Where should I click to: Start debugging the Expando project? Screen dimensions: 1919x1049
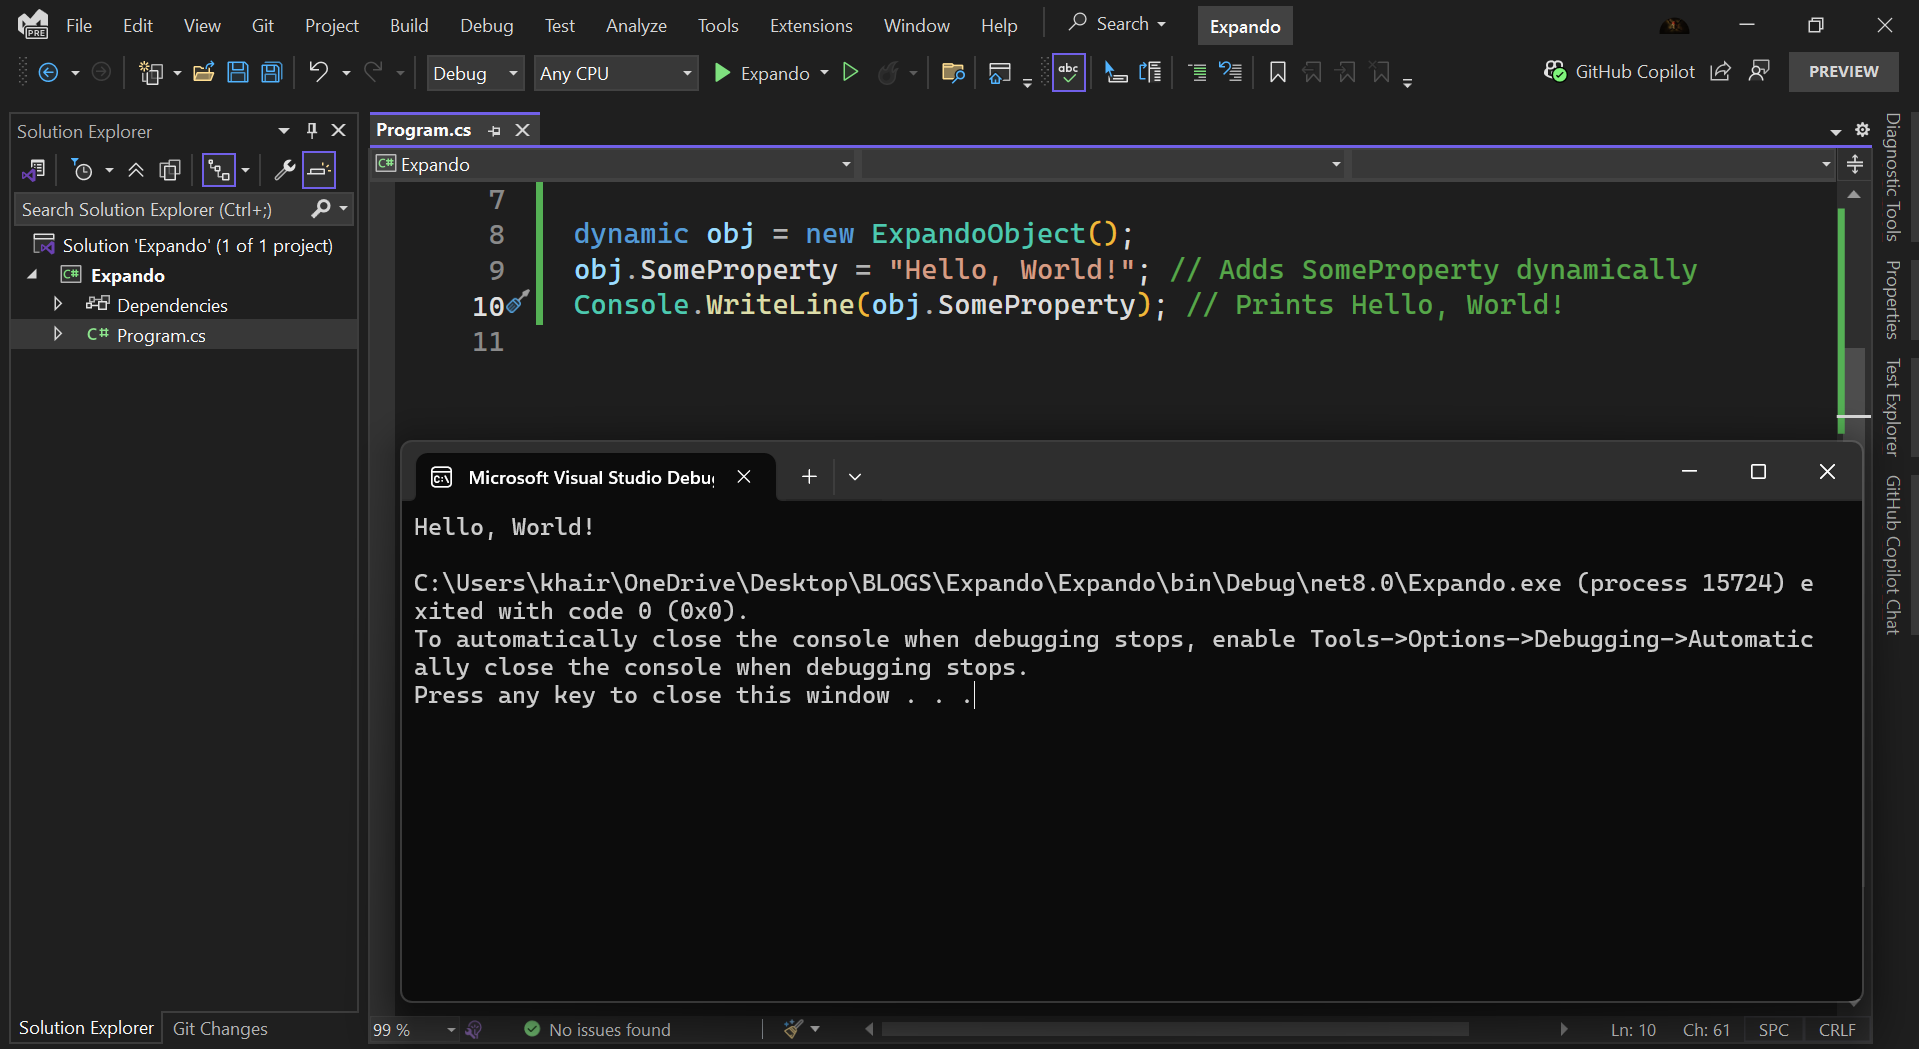click(x=722, y=72)
